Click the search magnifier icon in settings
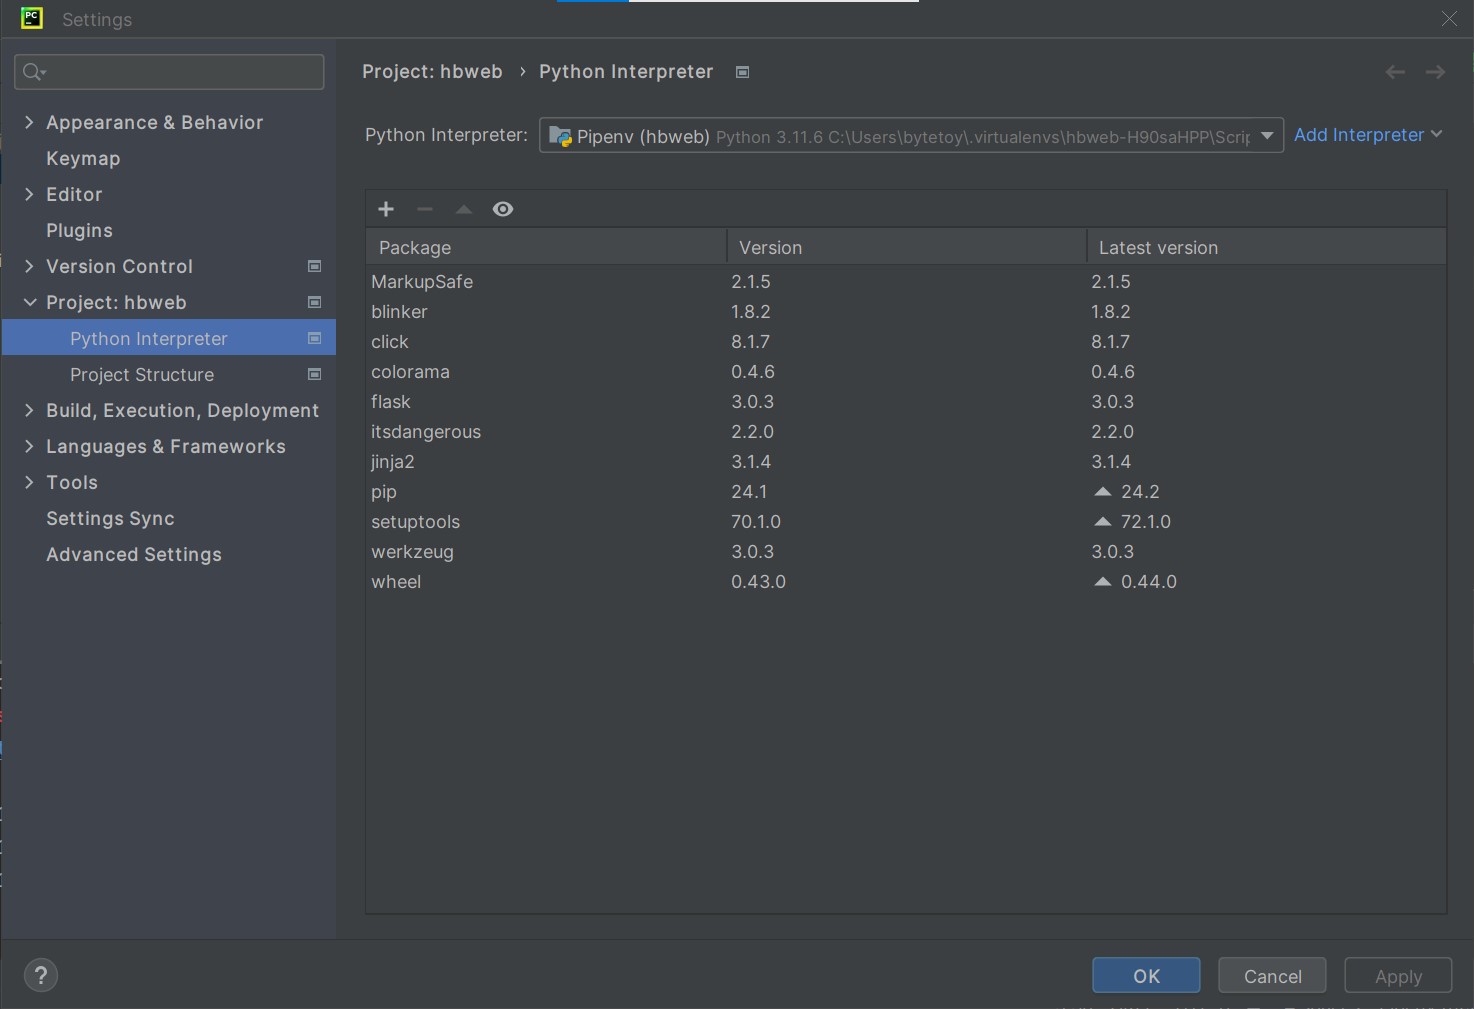The image size is (1474, 1009). click(33, 72)
